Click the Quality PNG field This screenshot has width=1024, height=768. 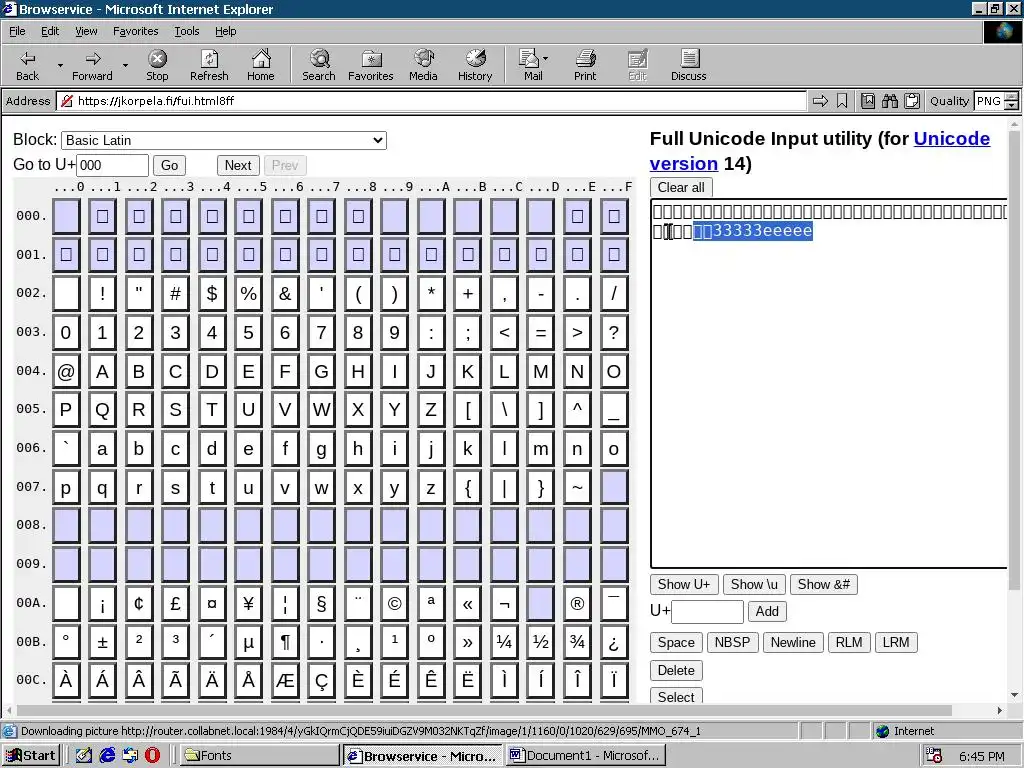click(x=989, y=101)
